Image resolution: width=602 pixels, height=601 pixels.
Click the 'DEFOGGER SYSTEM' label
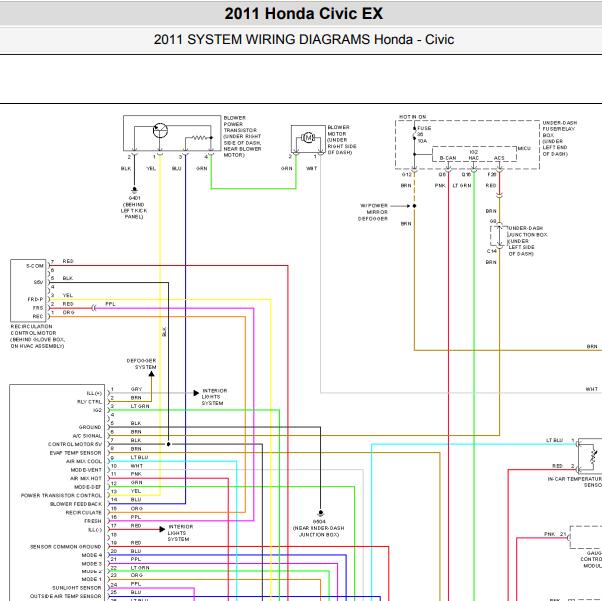tap(141, 364)
